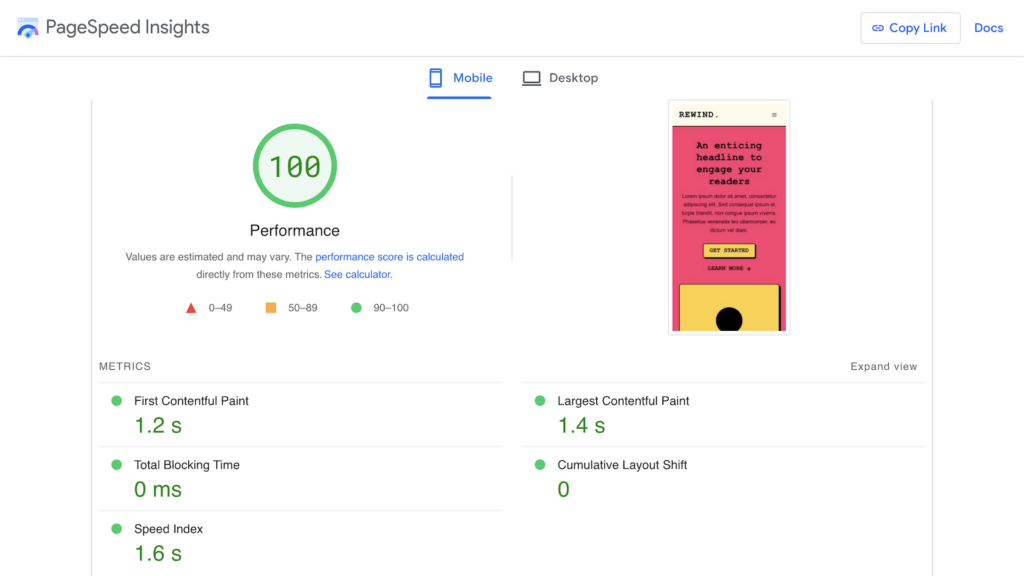
Task: Click the 1.4 s Largest Contentful Paint value
Action: click(581, 426)
